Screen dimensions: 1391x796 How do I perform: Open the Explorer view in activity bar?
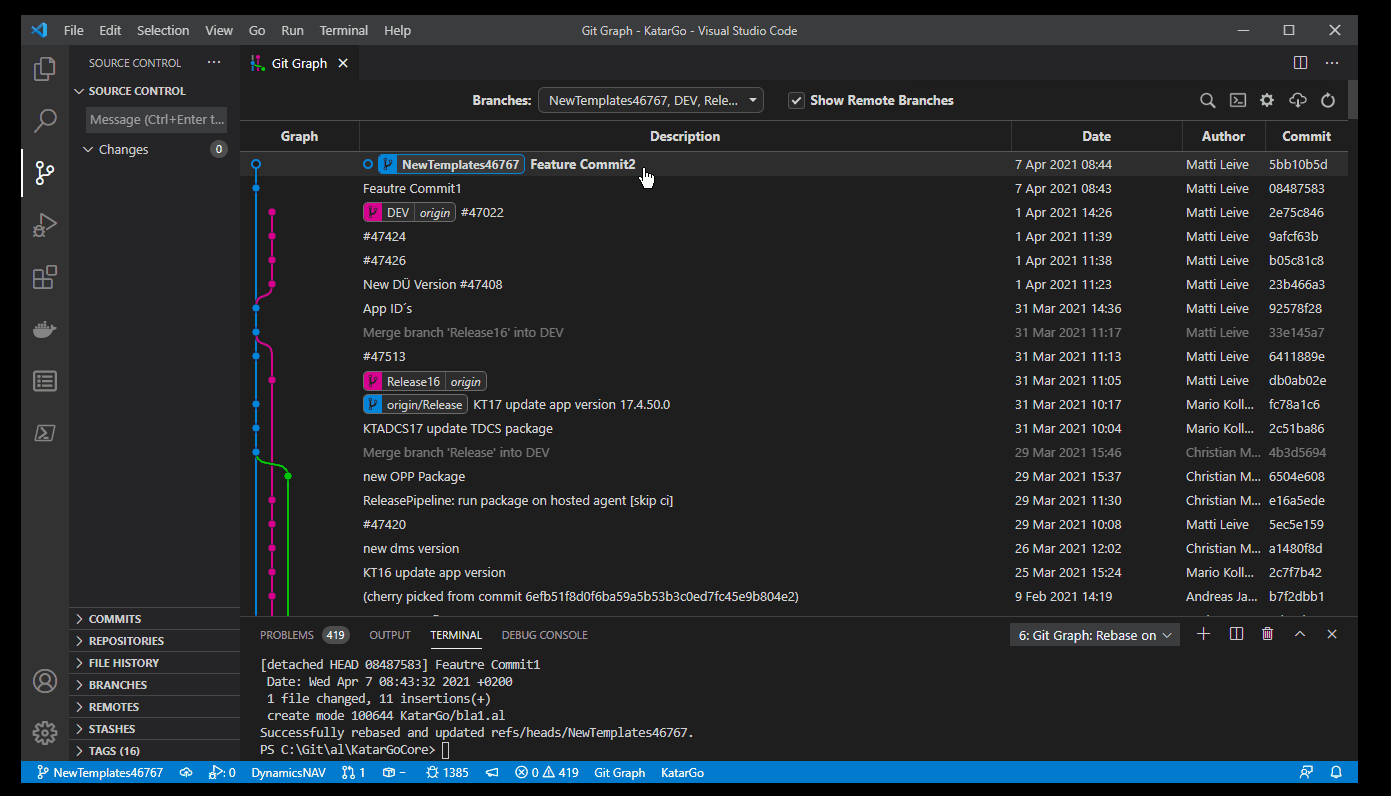45,69
